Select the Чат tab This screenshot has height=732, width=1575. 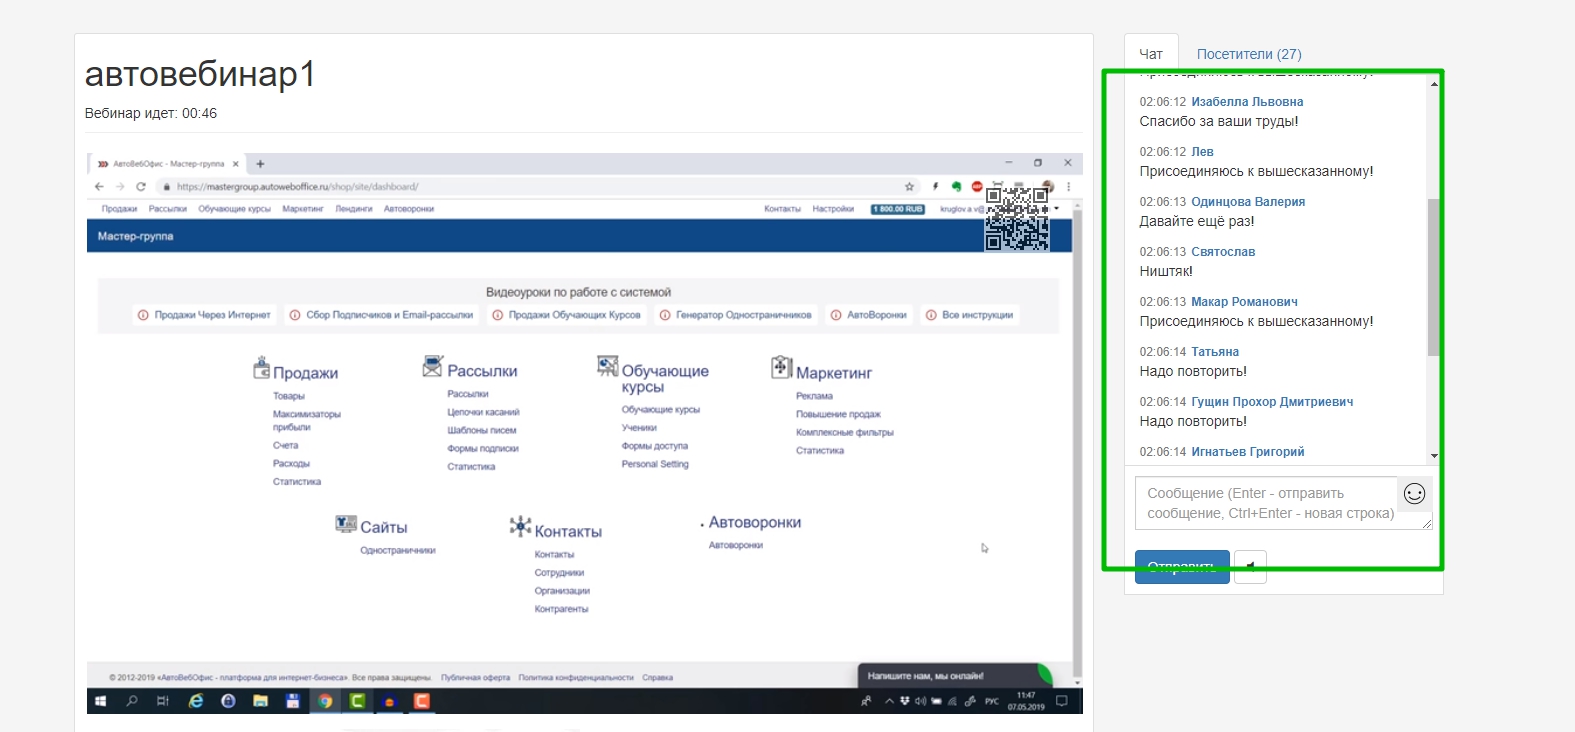[x=1151, y=54]
